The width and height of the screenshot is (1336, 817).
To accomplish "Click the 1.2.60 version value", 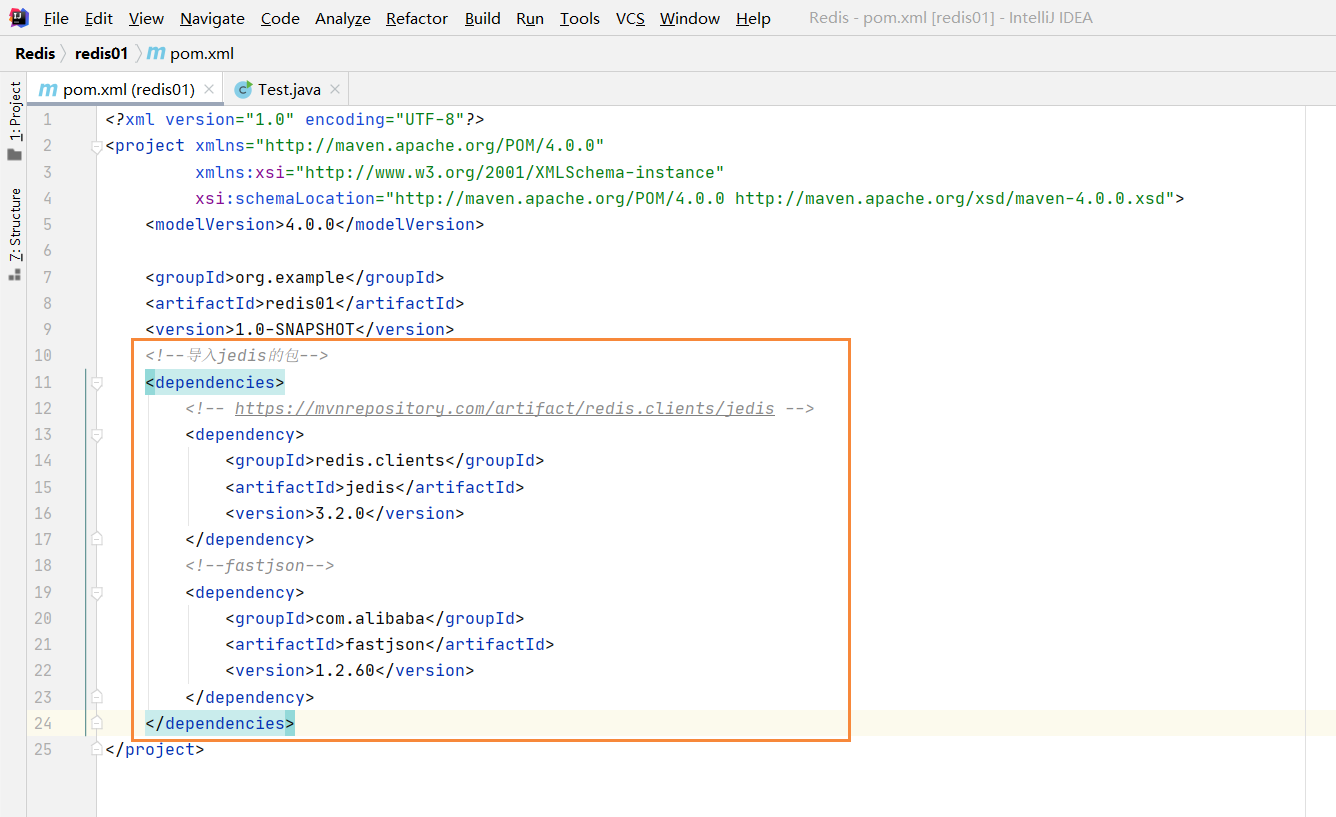I will pos(345,670).
